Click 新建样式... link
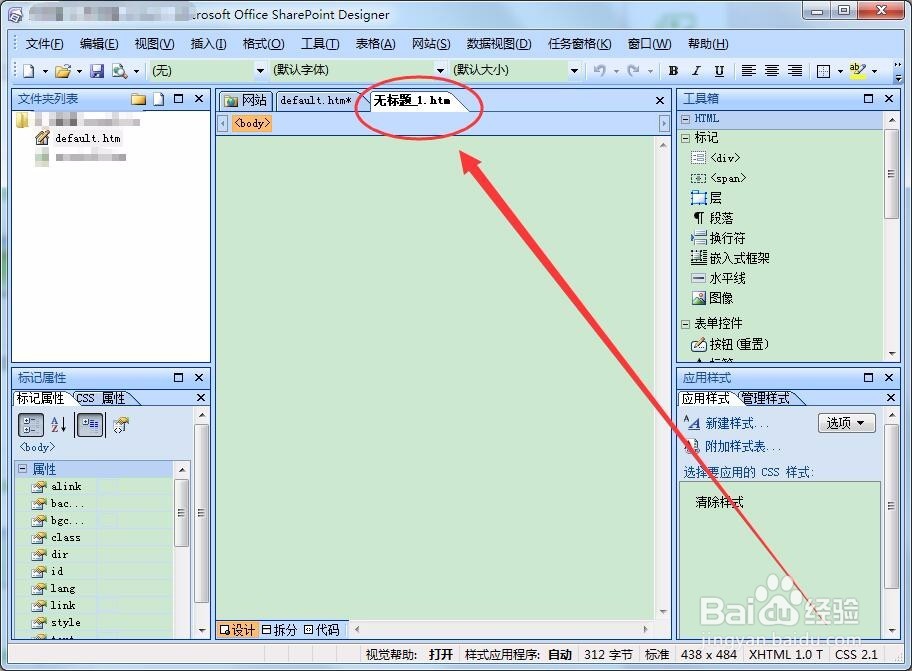Image resolution: width=912 pixels, height=671 pixels. click(x=736, y=423)
